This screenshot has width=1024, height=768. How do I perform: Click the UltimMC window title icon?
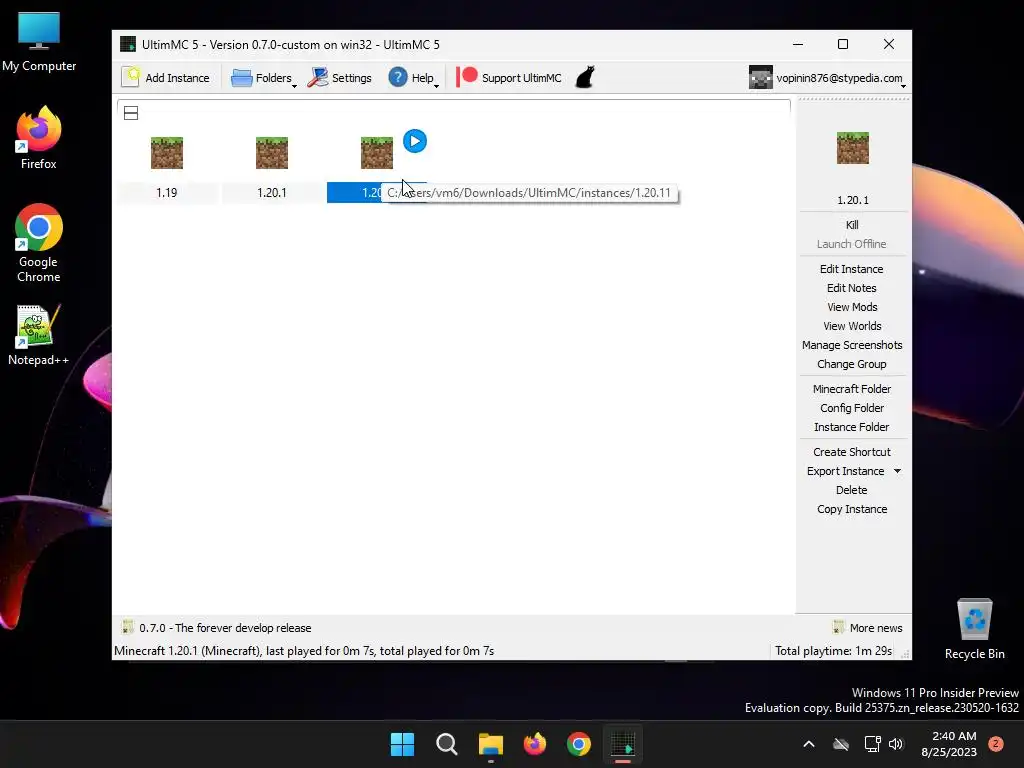128,44
